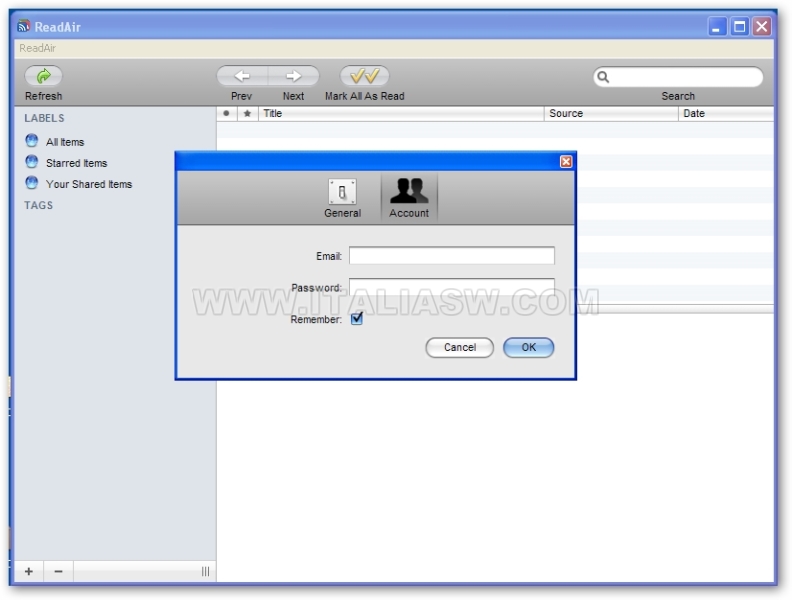Viewport: 792px width, 600px height.
Task: Remove a subscription with the minus button
Action: [x=58, y=571]
